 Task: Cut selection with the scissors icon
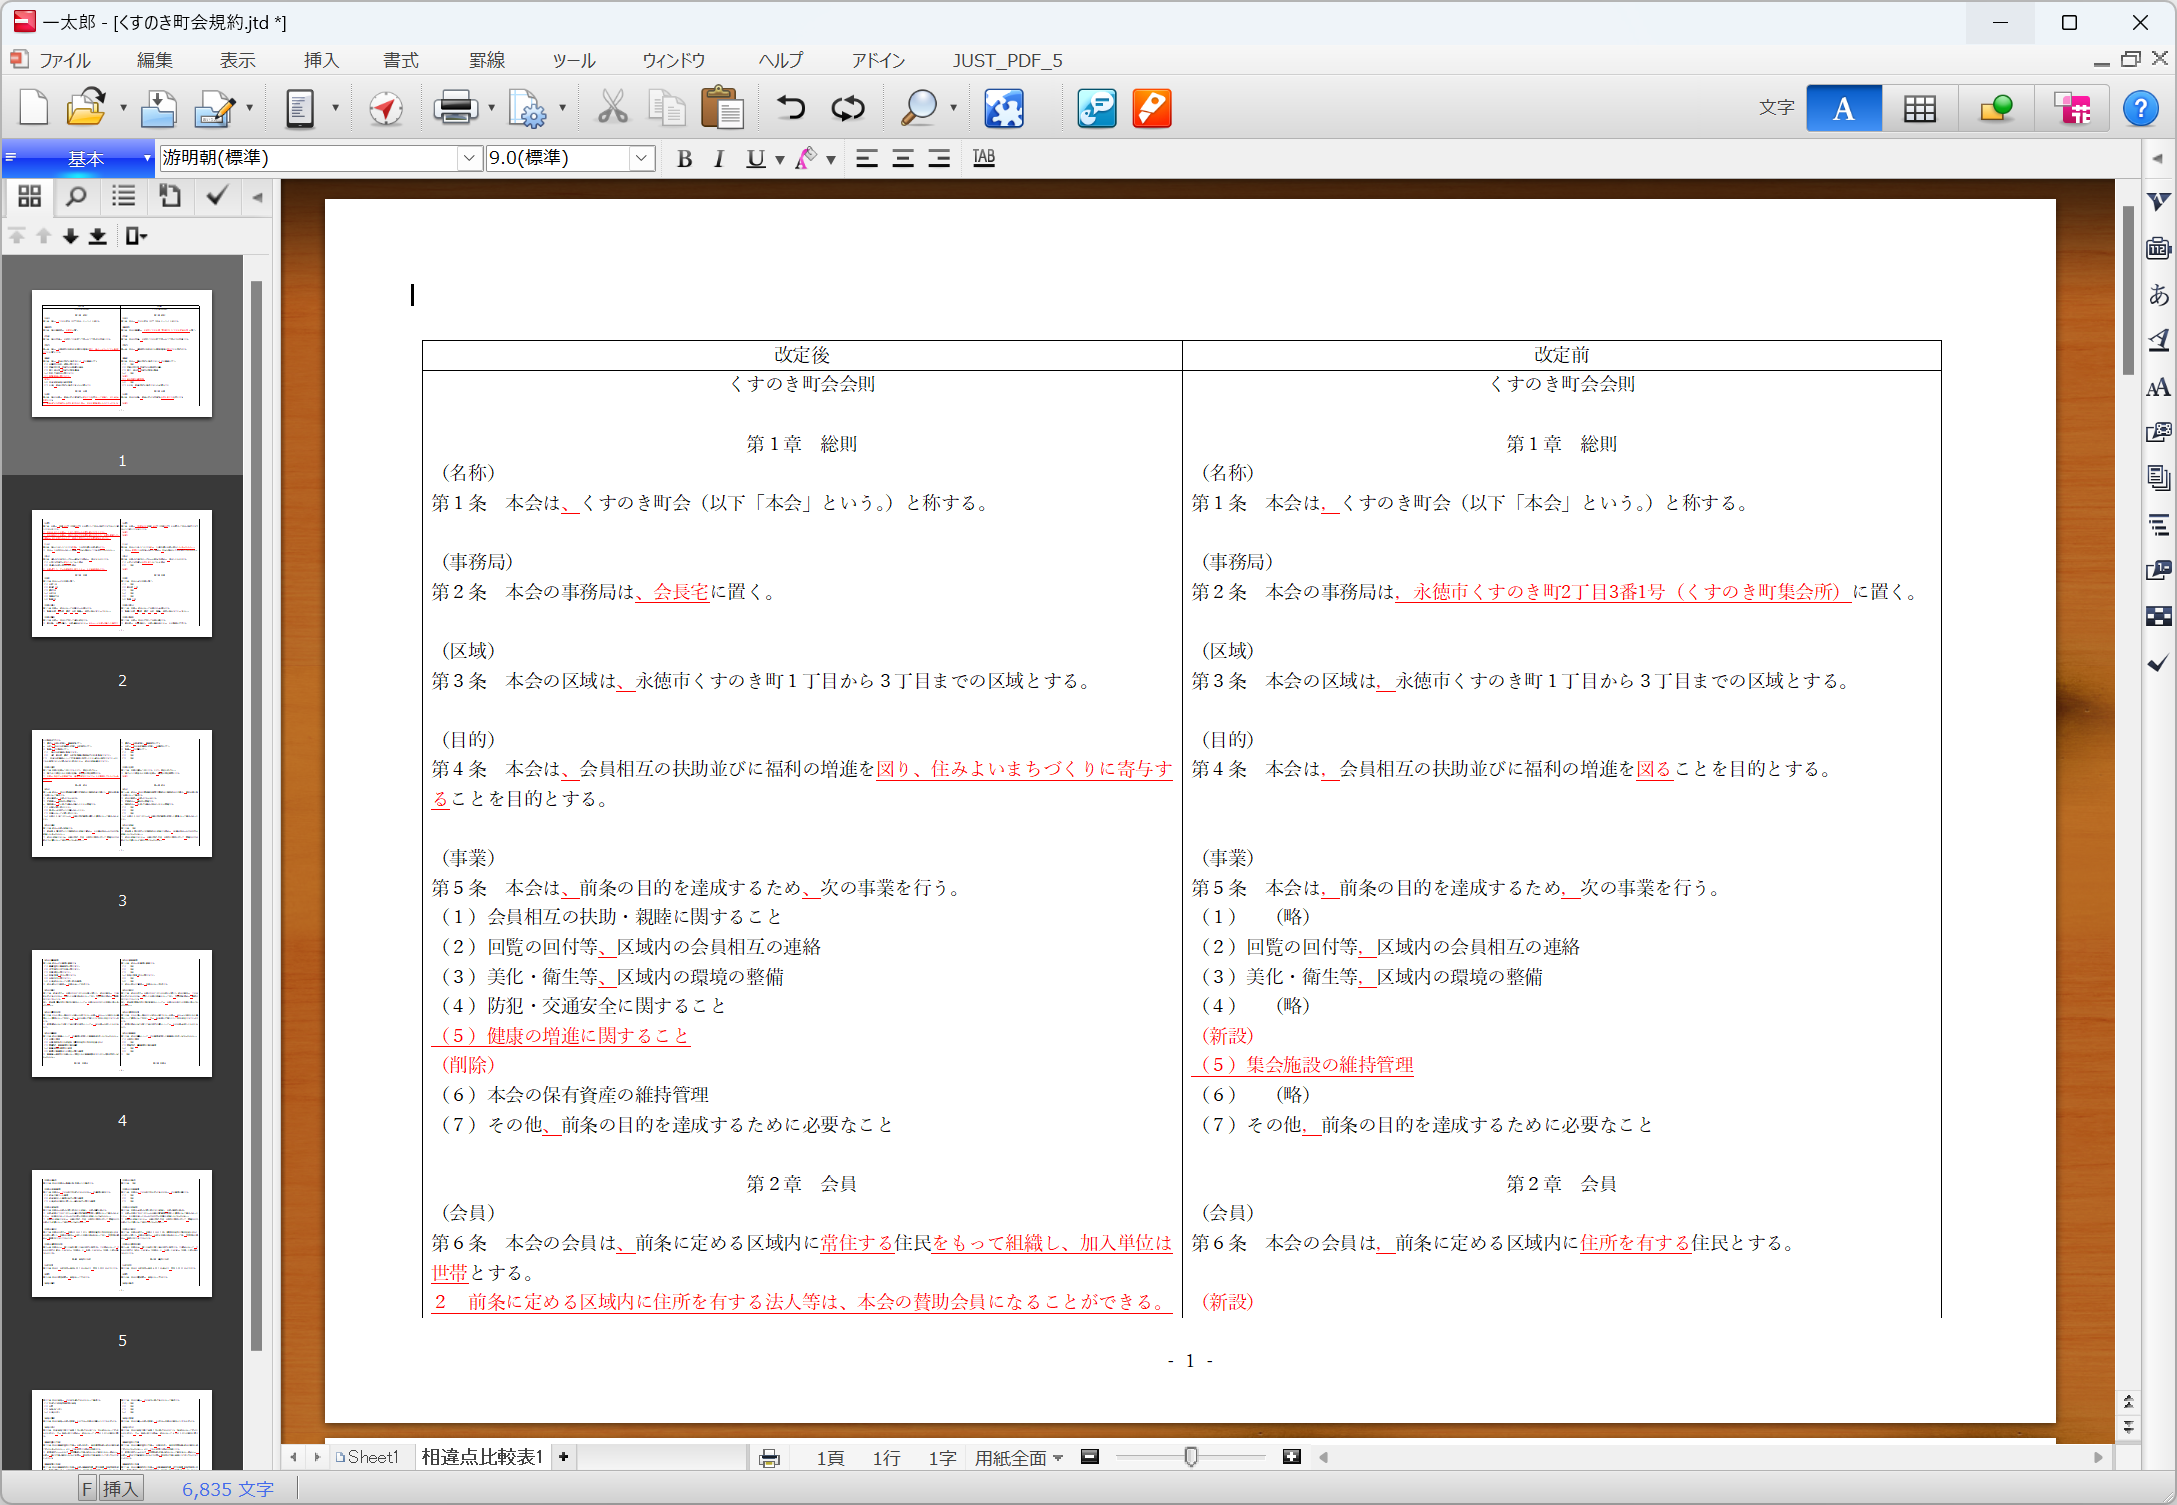612,108
